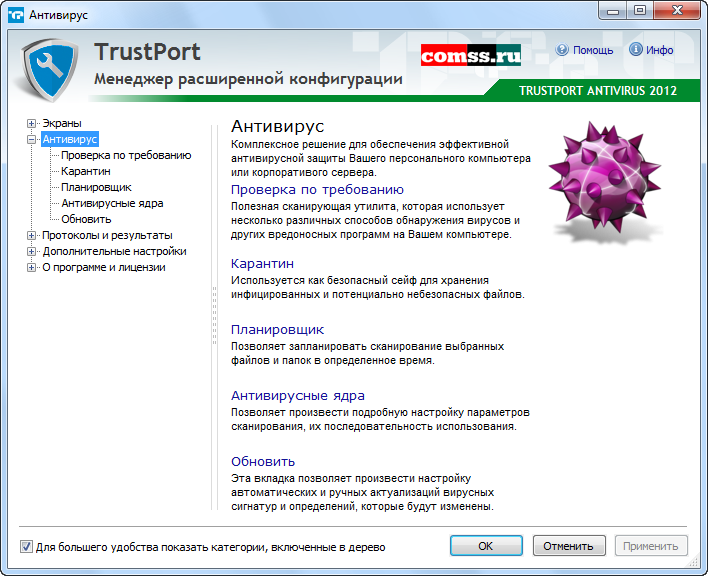Viewport: 708px width, 576px height.
Task: Minimize the Антивирус window
Action: click(x=613, y=11)
